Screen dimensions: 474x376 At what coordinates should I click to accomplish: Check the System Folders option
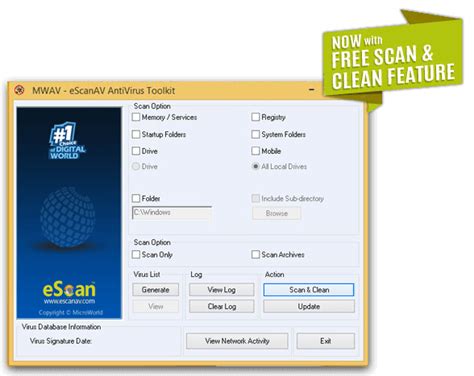pos(256,134)
